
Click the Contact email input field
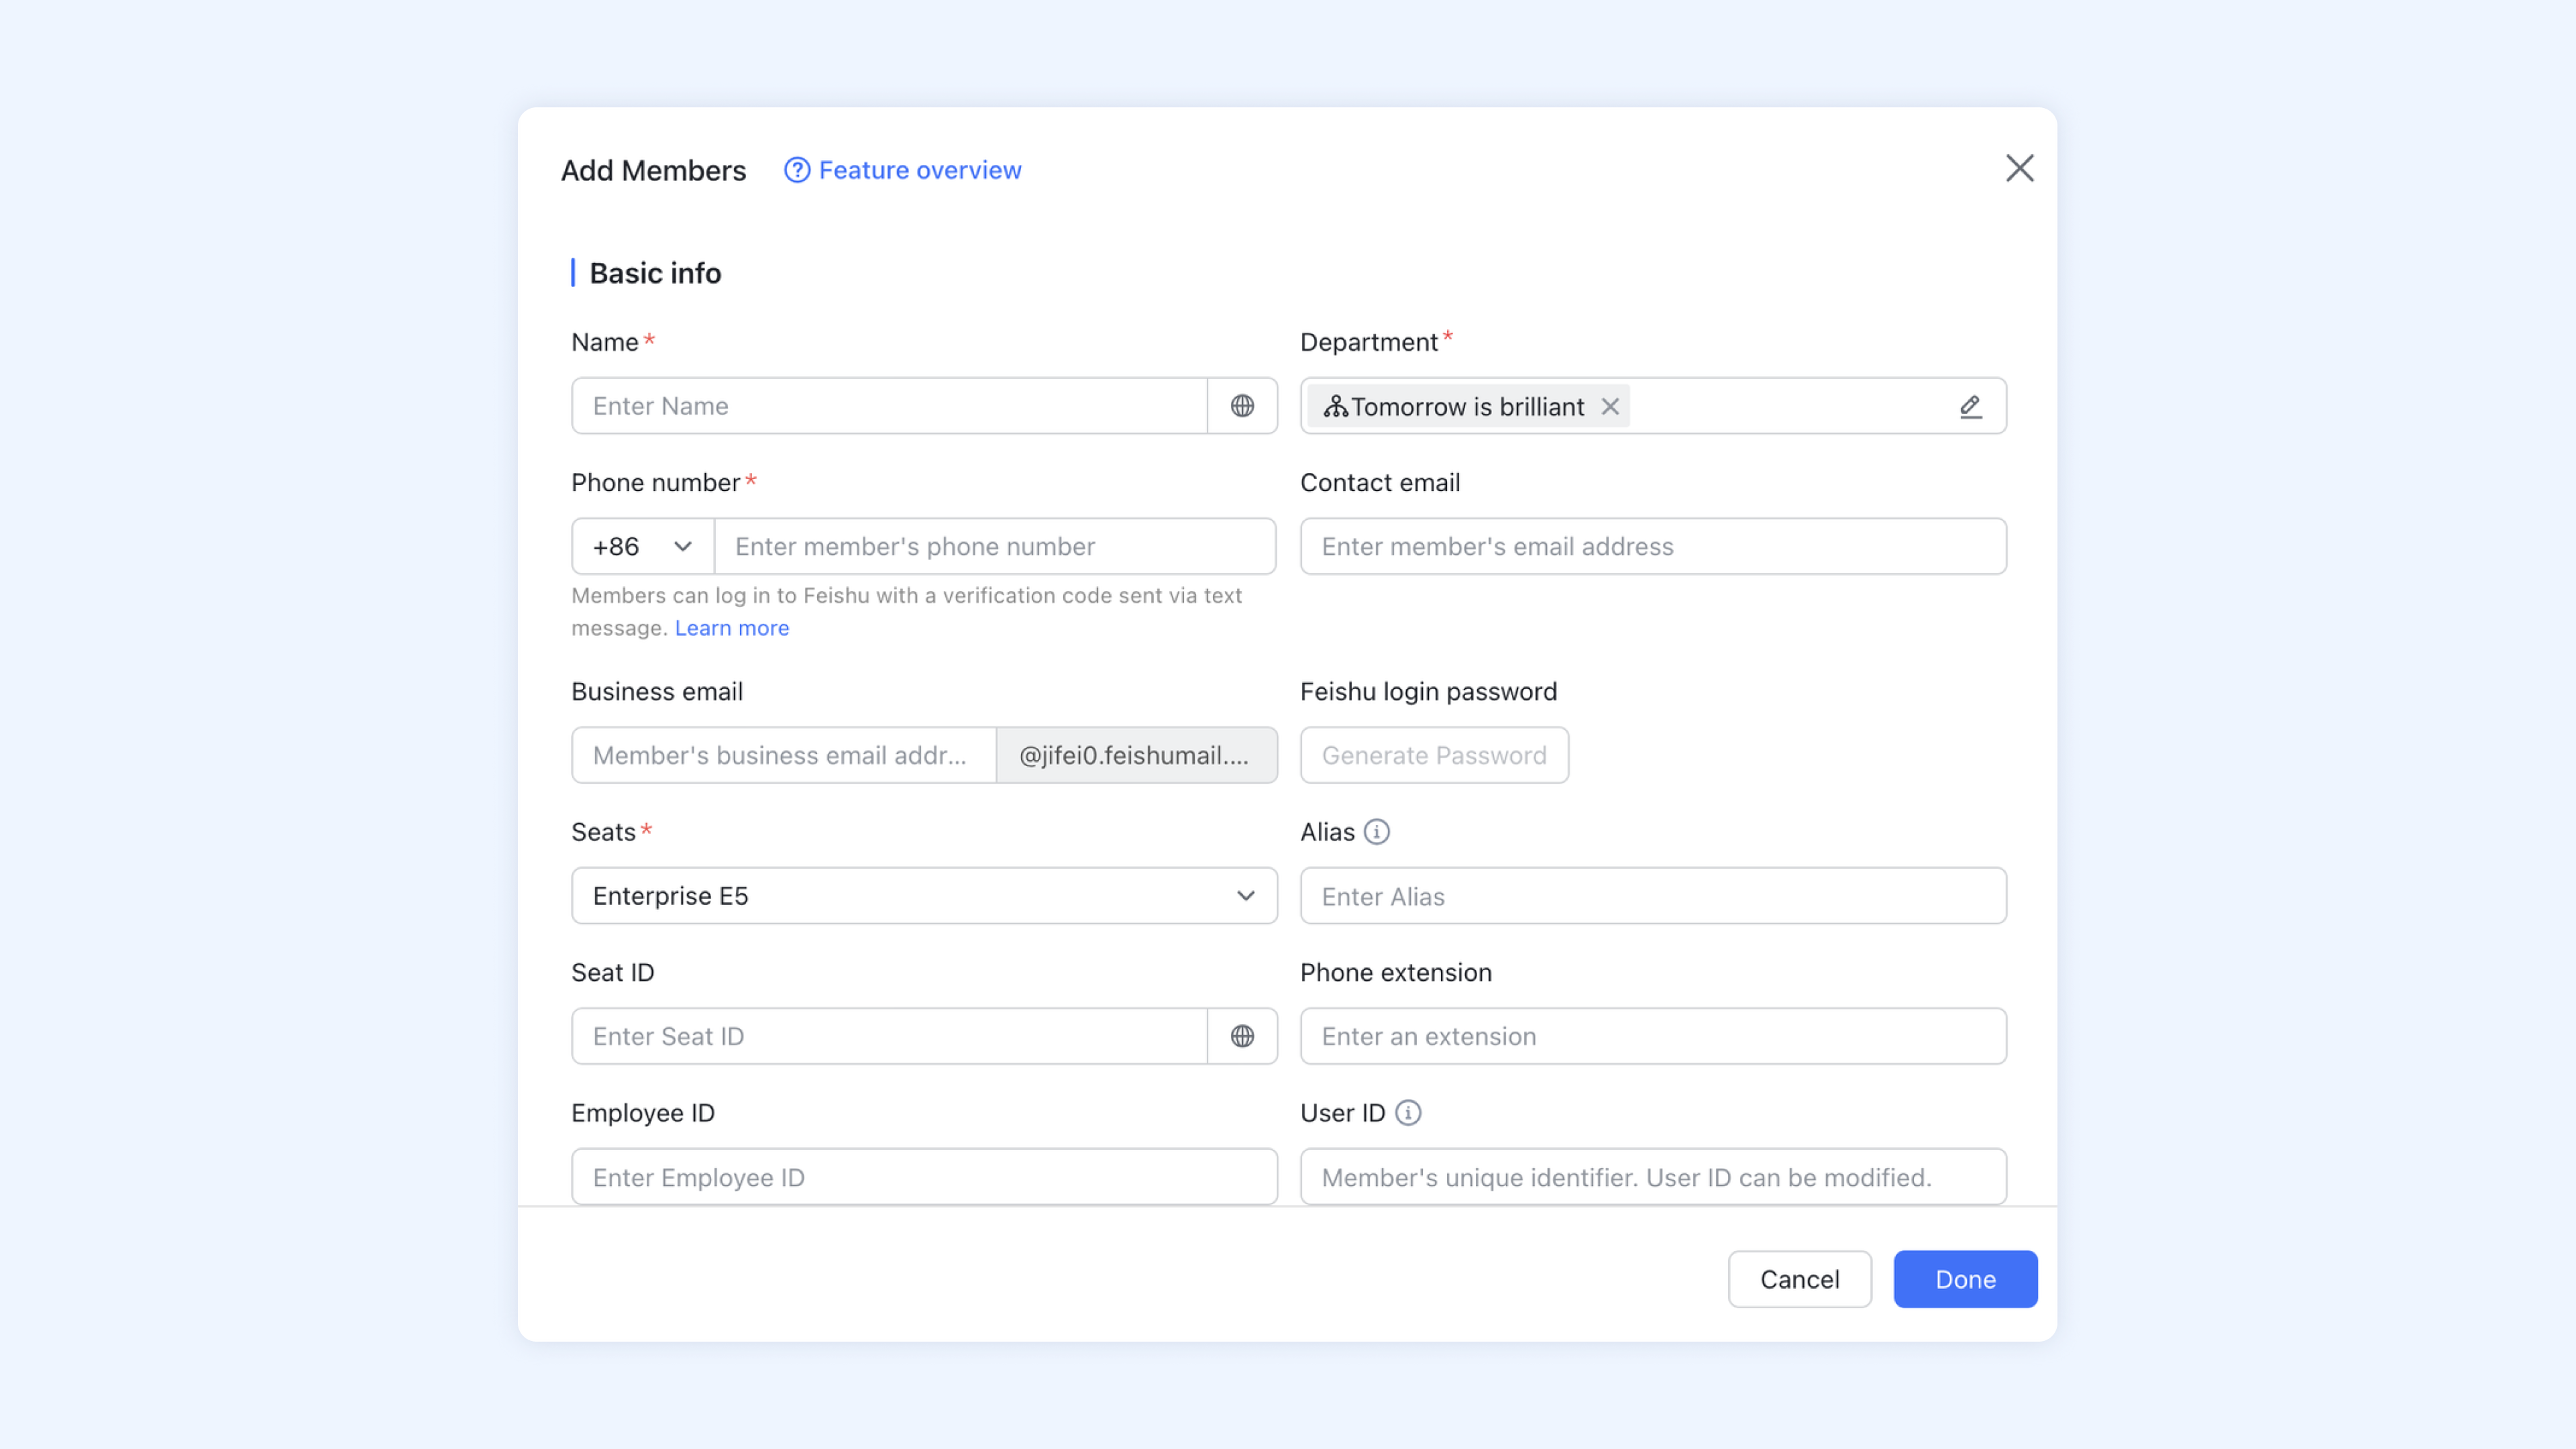click(1652, 547)
